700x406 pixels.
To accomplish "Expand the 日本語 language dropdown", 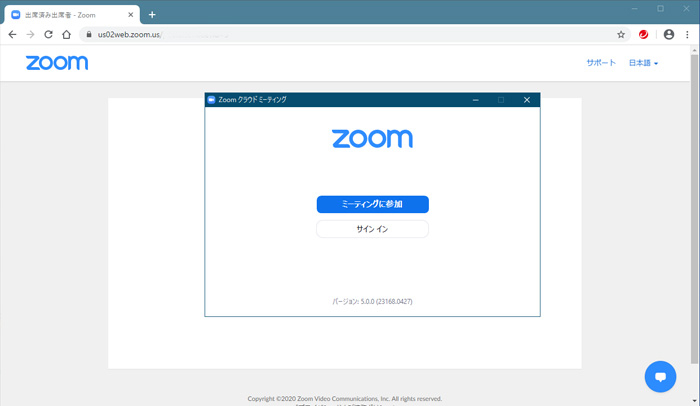I will [643, 63].
